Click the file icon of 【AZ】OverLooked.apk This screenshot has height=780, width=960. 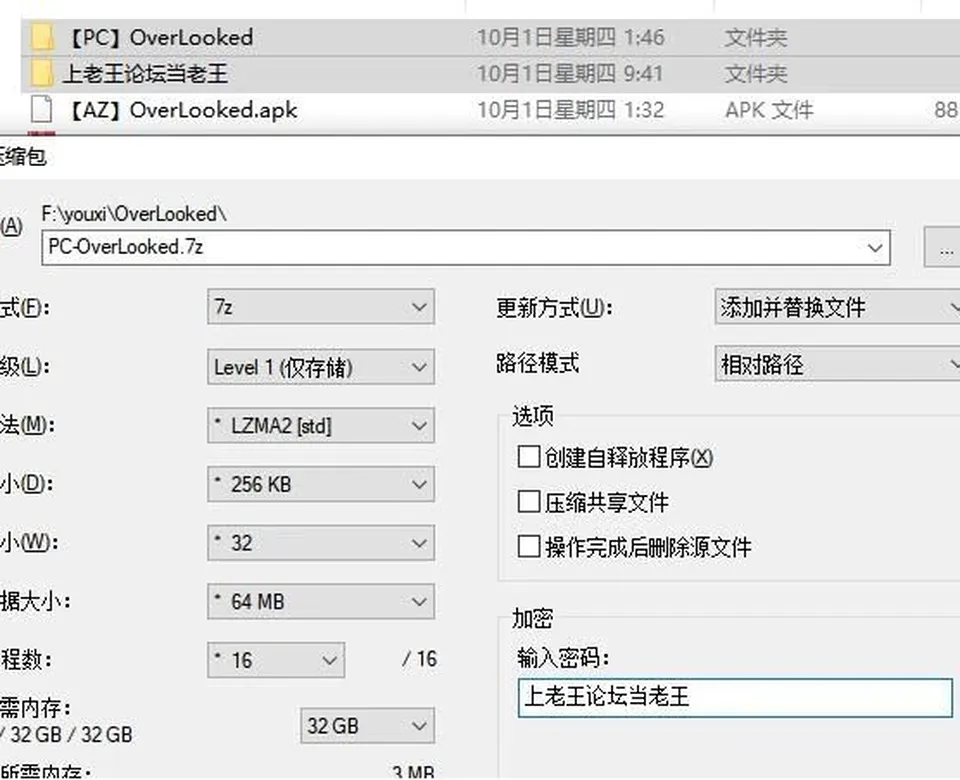(x=42, y=110)
